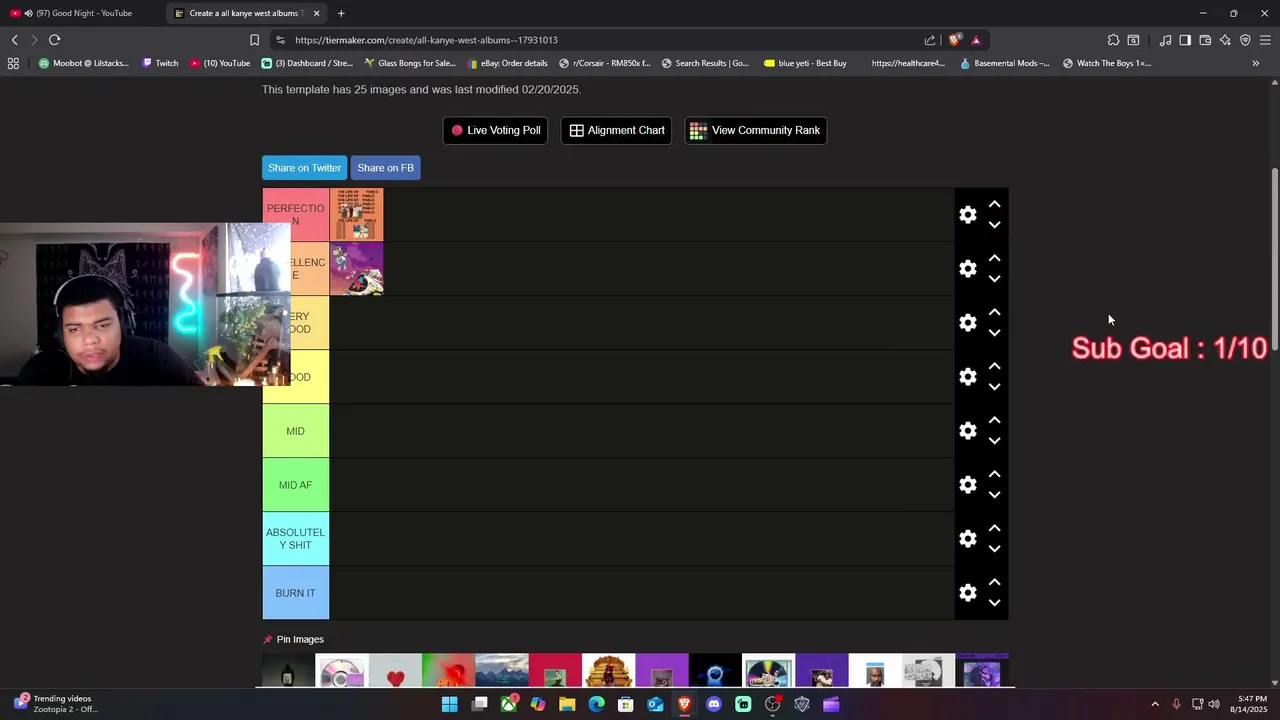Move PERFECTION tier row up

(994, 204)
